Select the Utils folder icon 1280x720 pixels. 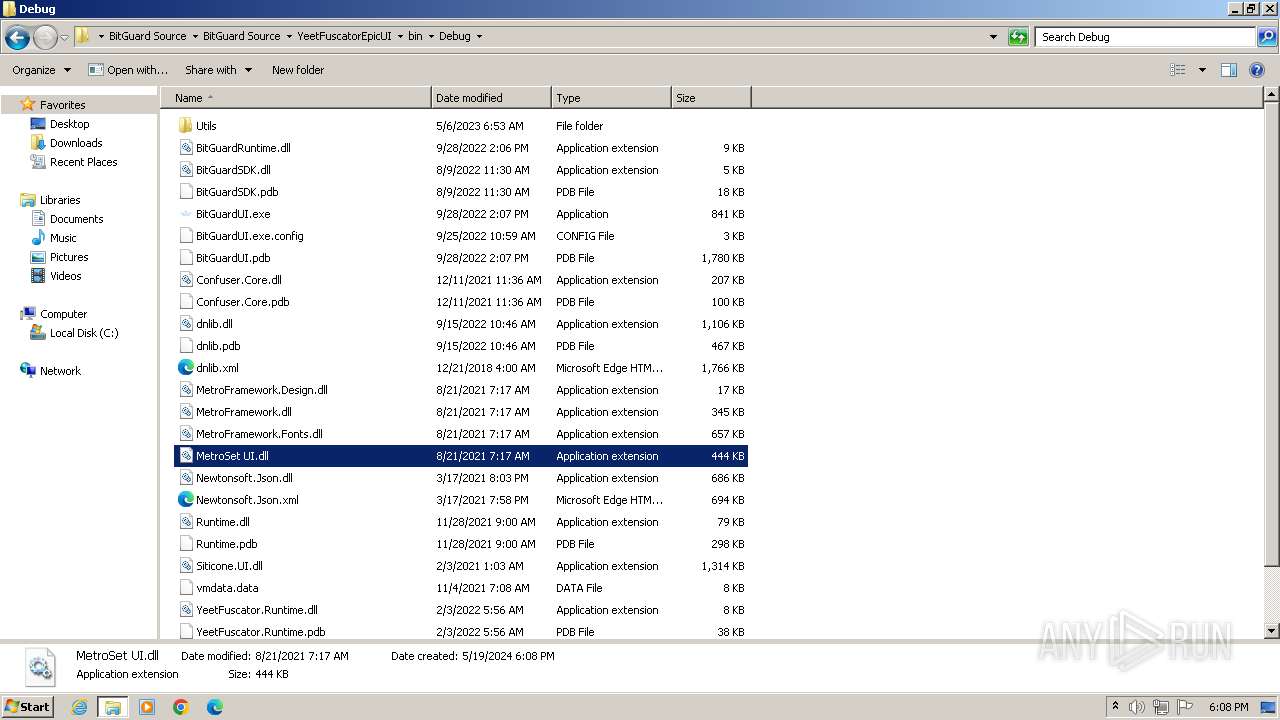point(185,126)
